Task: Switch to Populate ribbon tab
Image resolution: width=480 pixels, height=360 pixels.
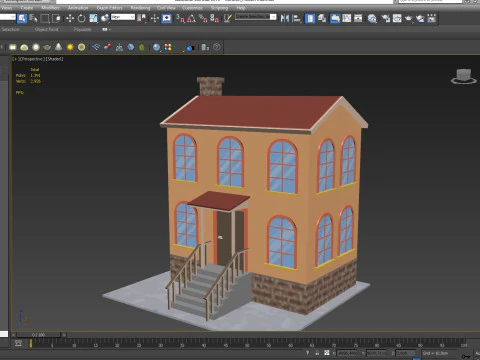Action: click(82, 29)
